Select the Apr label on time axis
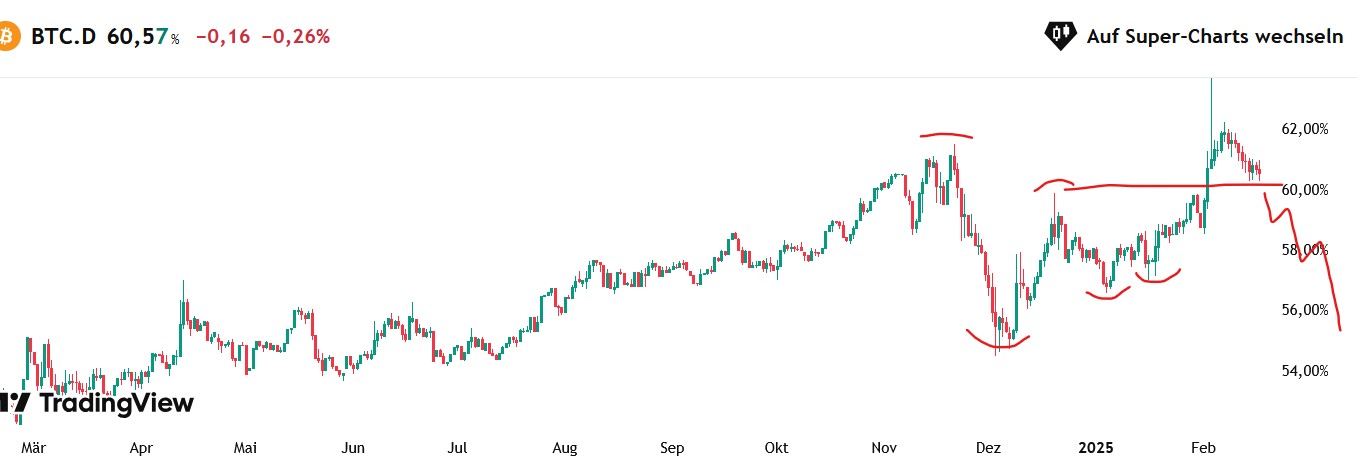1357x462 pixels. (141, 448)
